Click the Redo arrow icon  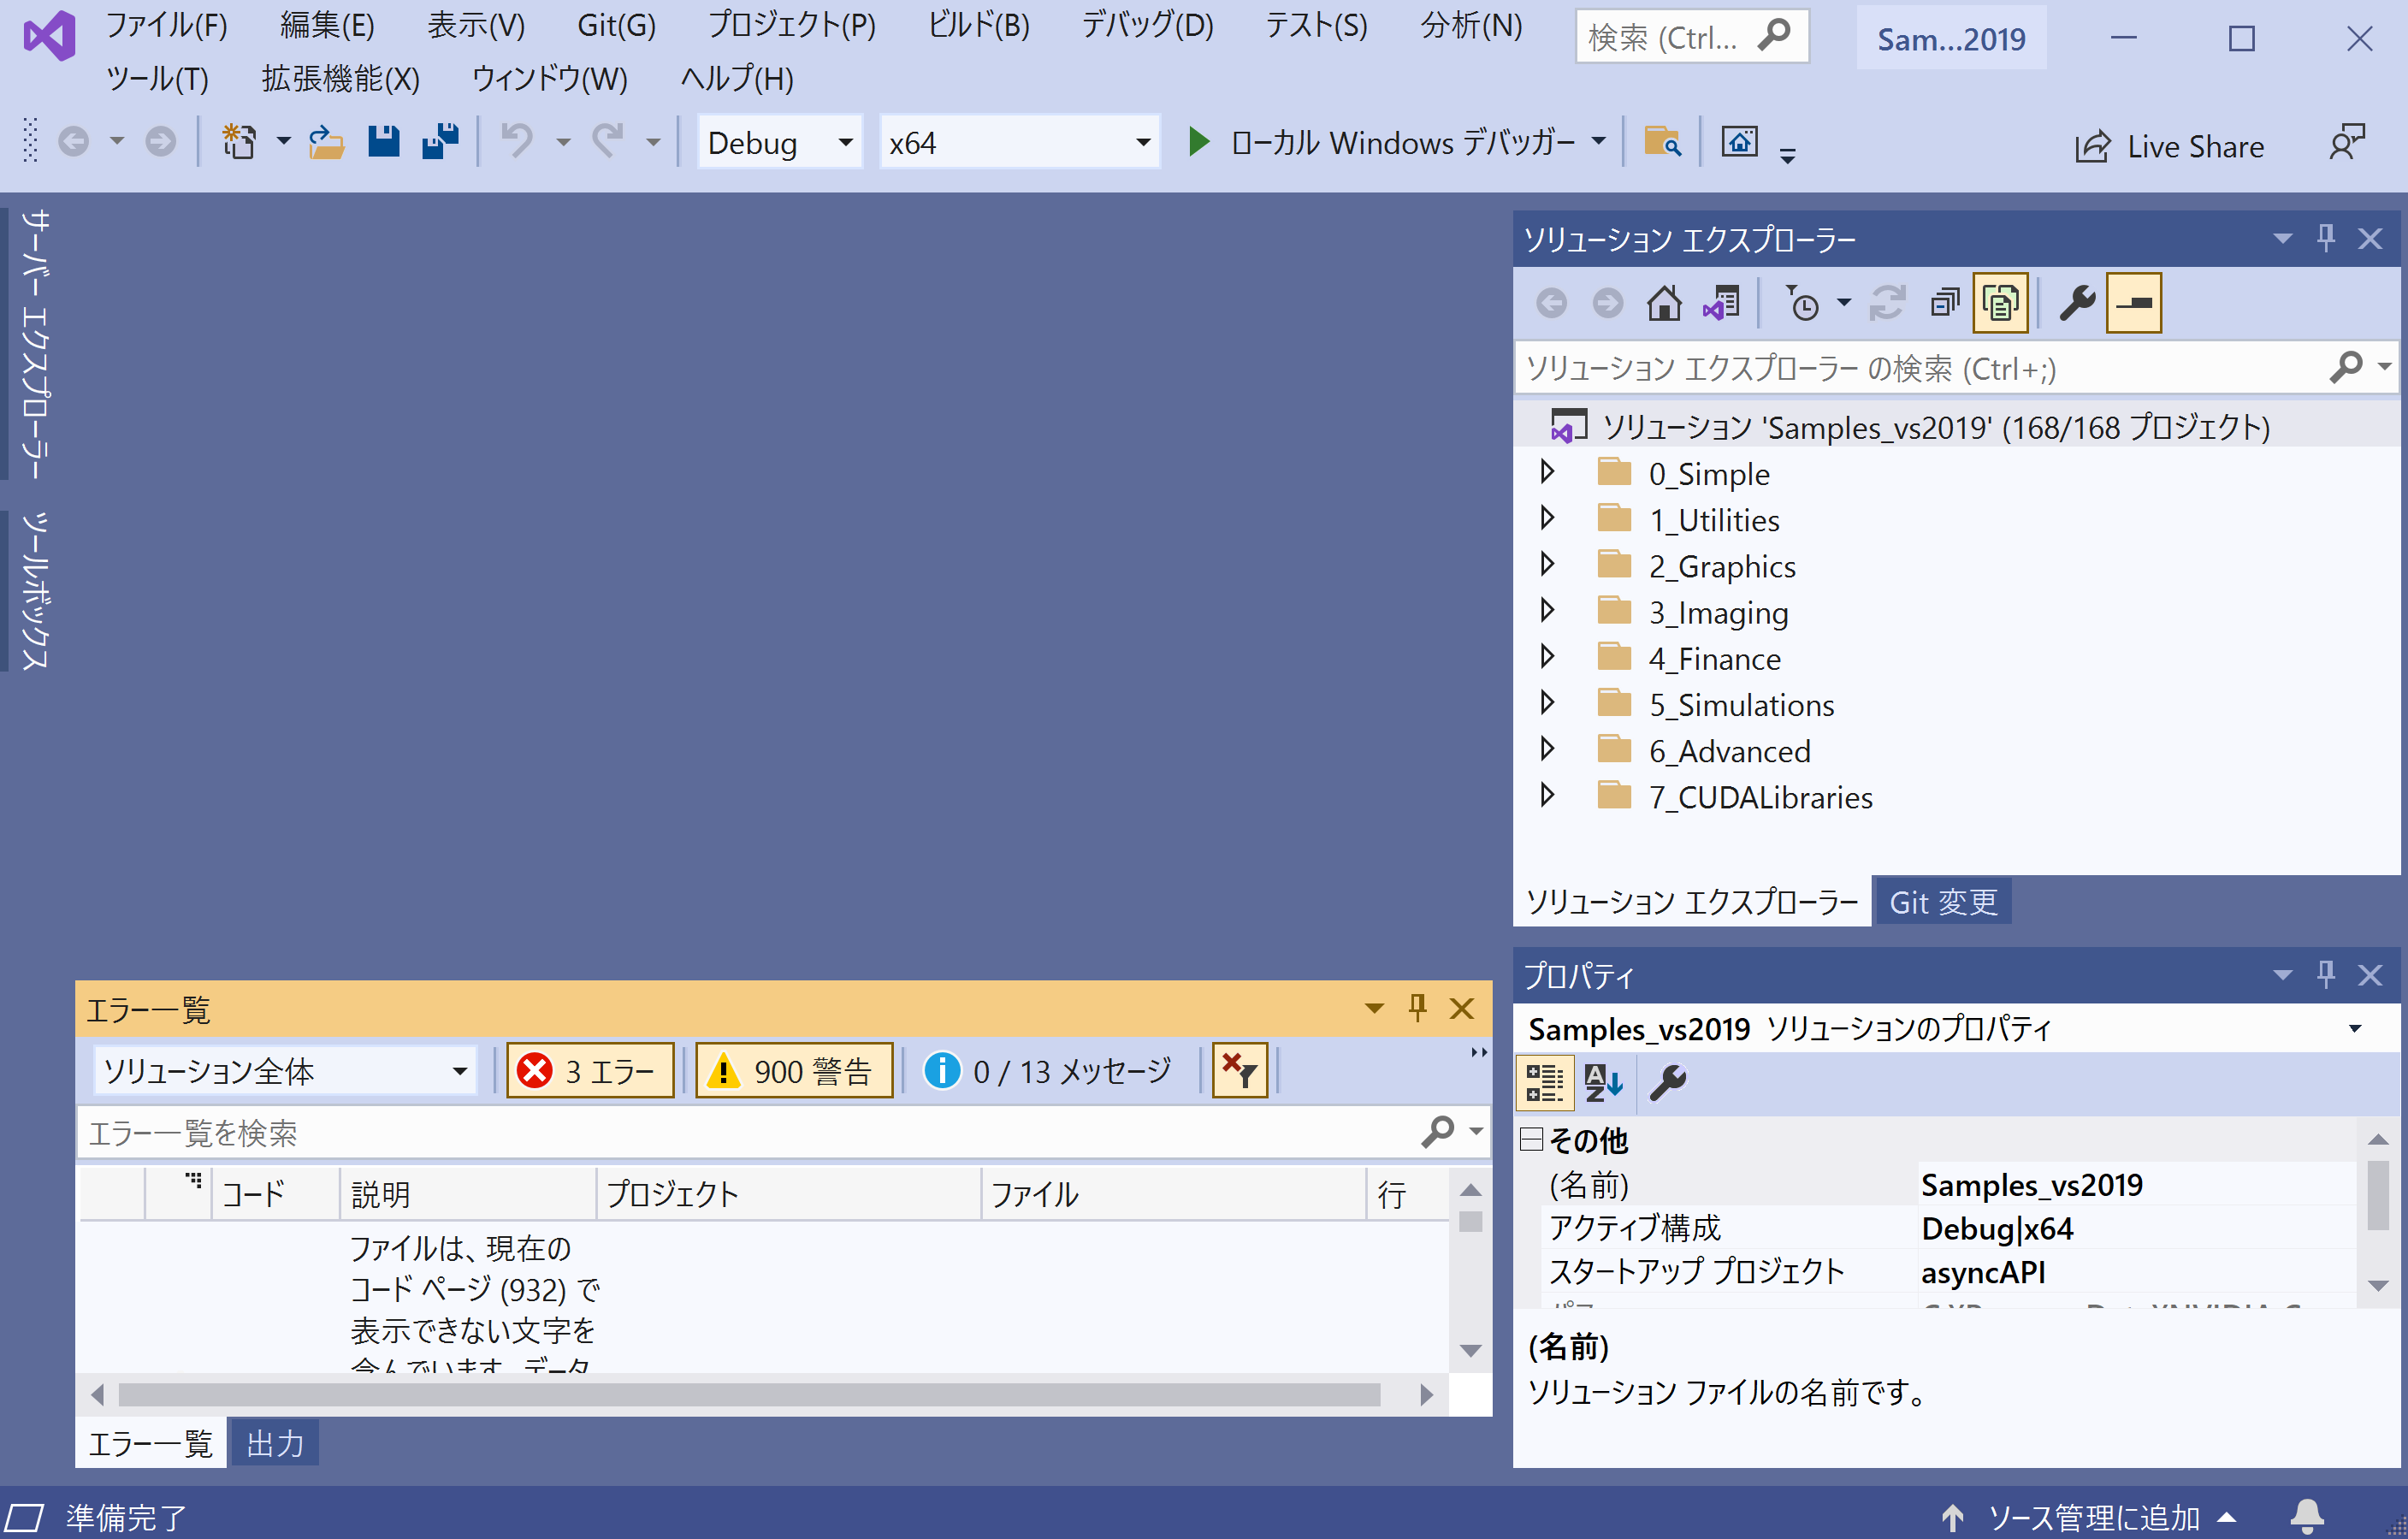[607, 142]
